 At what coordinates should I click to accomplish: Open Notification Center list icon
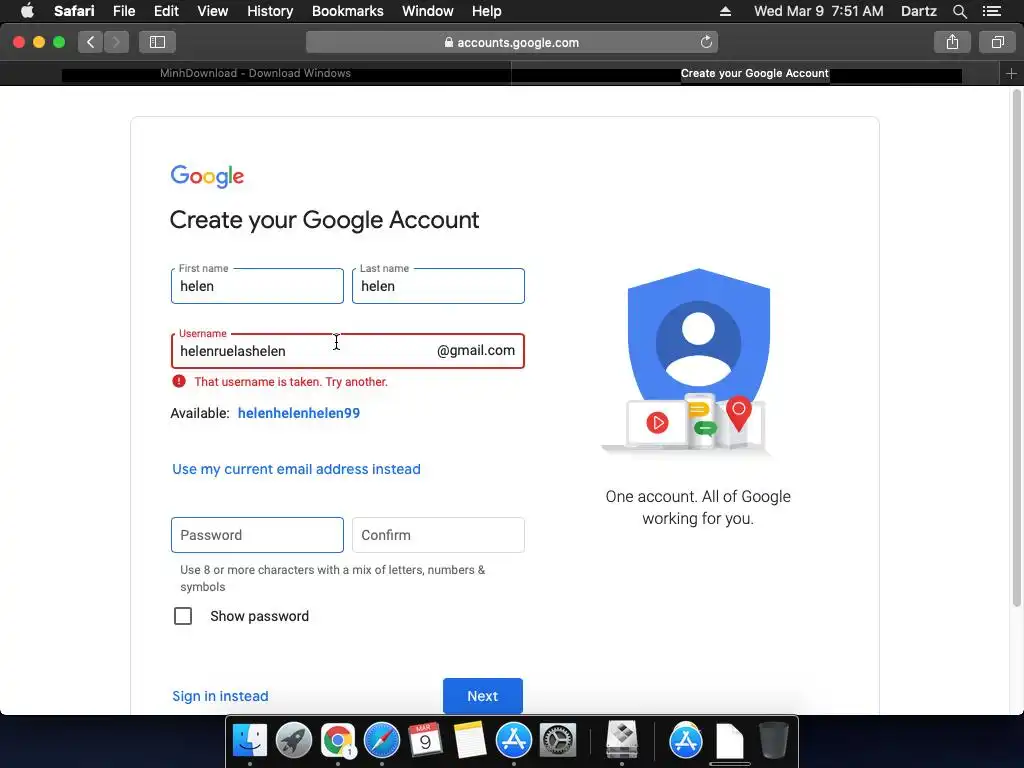(x=991, y=11)
